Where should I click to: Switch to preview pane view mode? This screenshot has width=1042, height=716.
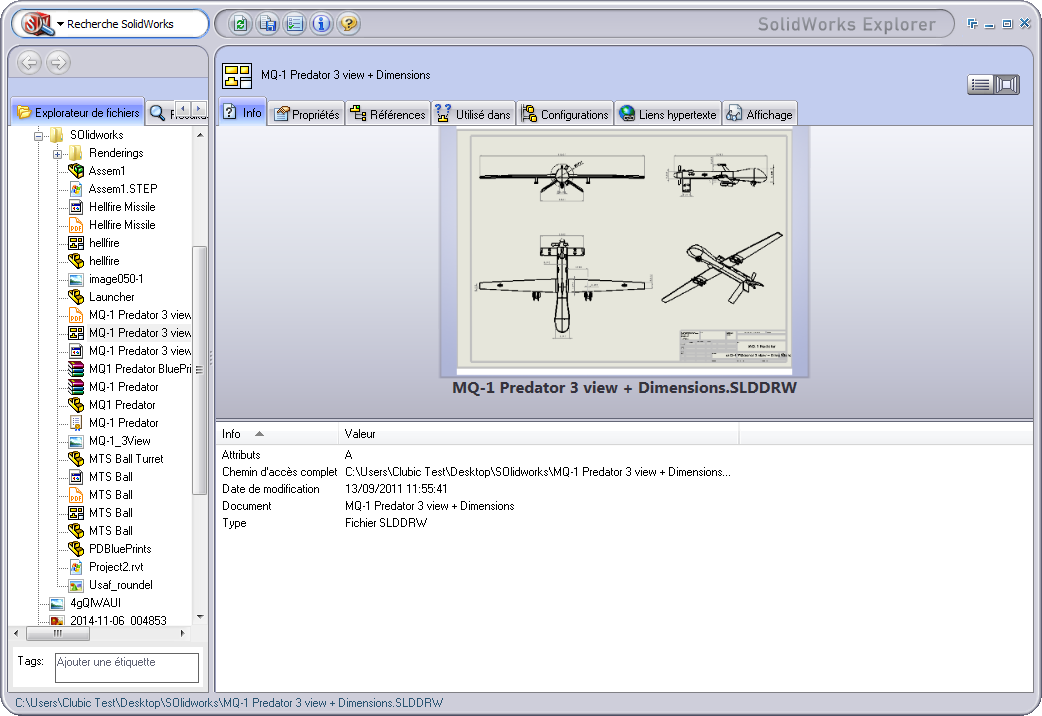[1007, 84]
